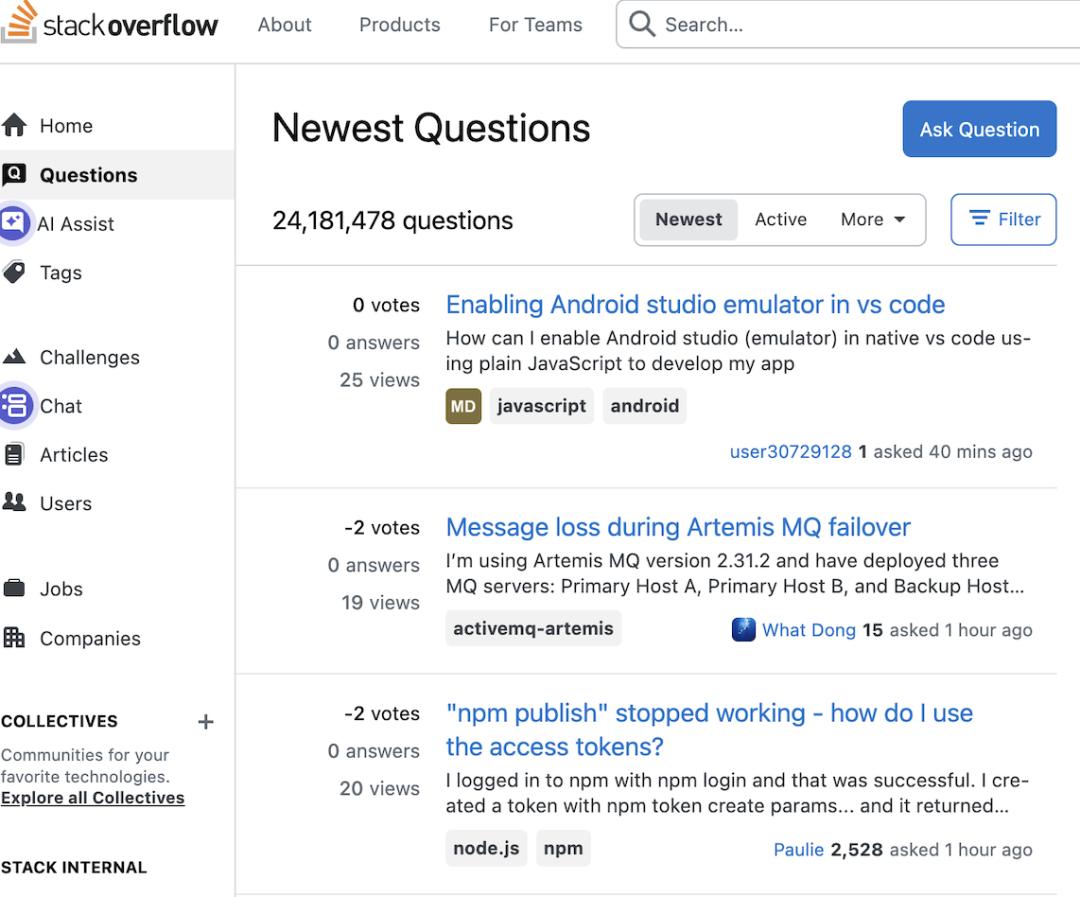Viewport: 1080px width, 897px height.
Task: Click What Dong's user avatar
Action: point(743,629)
